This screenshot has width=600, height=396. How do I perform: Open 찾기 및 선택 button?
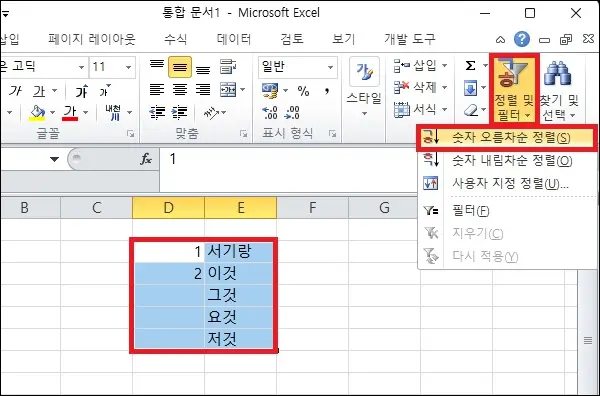pyautogui.click(x=559, y=89)
